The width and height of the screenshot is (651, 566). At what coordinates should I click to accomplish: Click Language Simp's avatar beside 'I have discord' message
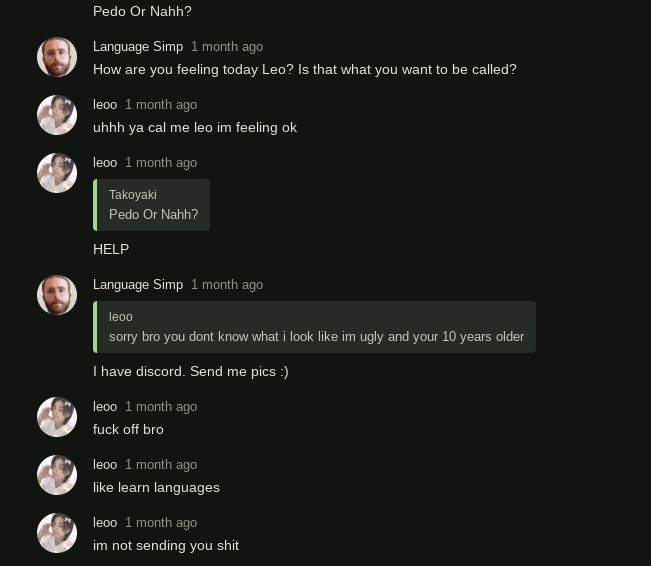(57, 295)
